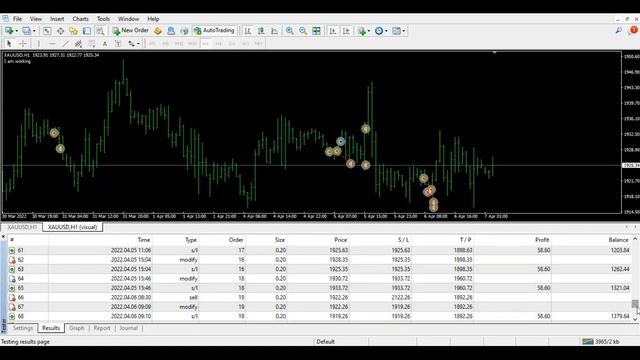
Task: Expand the Arrows objects dropdown
Action: 138,44
